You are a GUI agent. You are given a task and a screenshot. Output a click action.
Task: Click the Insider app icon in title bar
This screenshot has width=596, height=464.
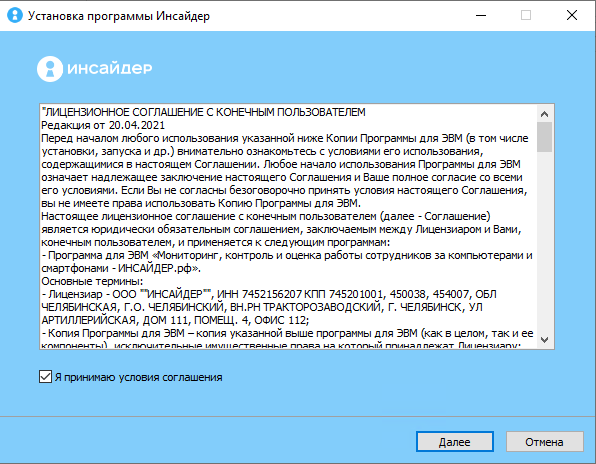[x=15, y=15]
